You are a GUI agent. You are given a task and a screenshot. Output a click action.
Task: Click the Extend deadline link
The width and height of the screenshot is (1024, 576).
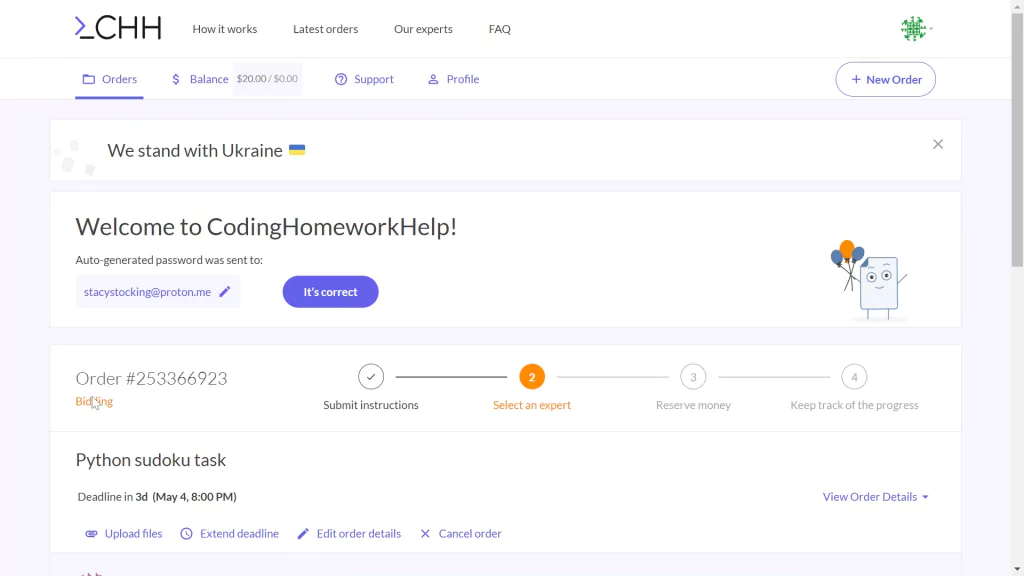pos(229,534)
